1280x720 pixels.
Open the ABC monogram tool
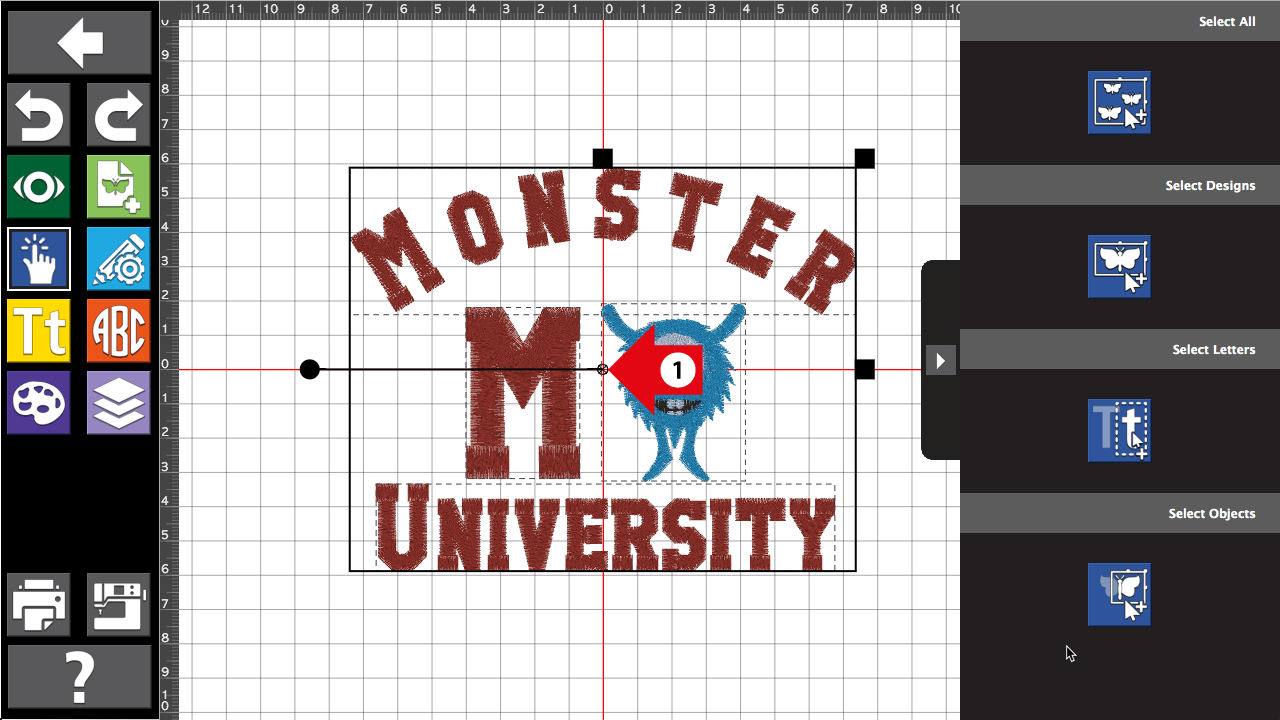pyautogui.click(x=118, y=331)
